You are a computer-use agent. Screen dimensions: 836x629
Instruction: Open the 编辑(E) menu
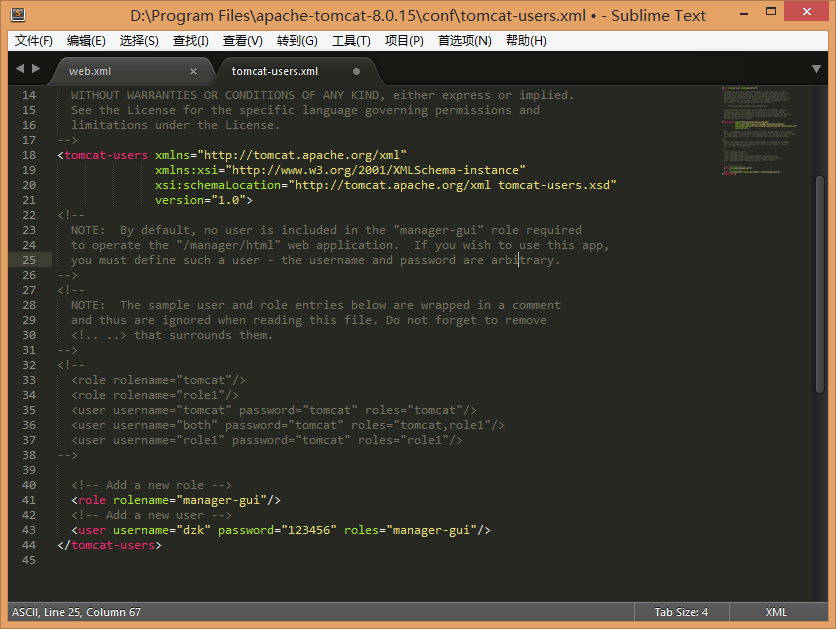click(x=86, y=41)
